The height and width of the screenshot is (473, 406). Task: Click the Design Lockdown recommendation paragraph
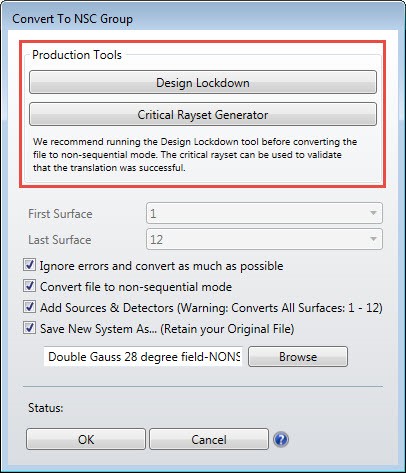195,155
